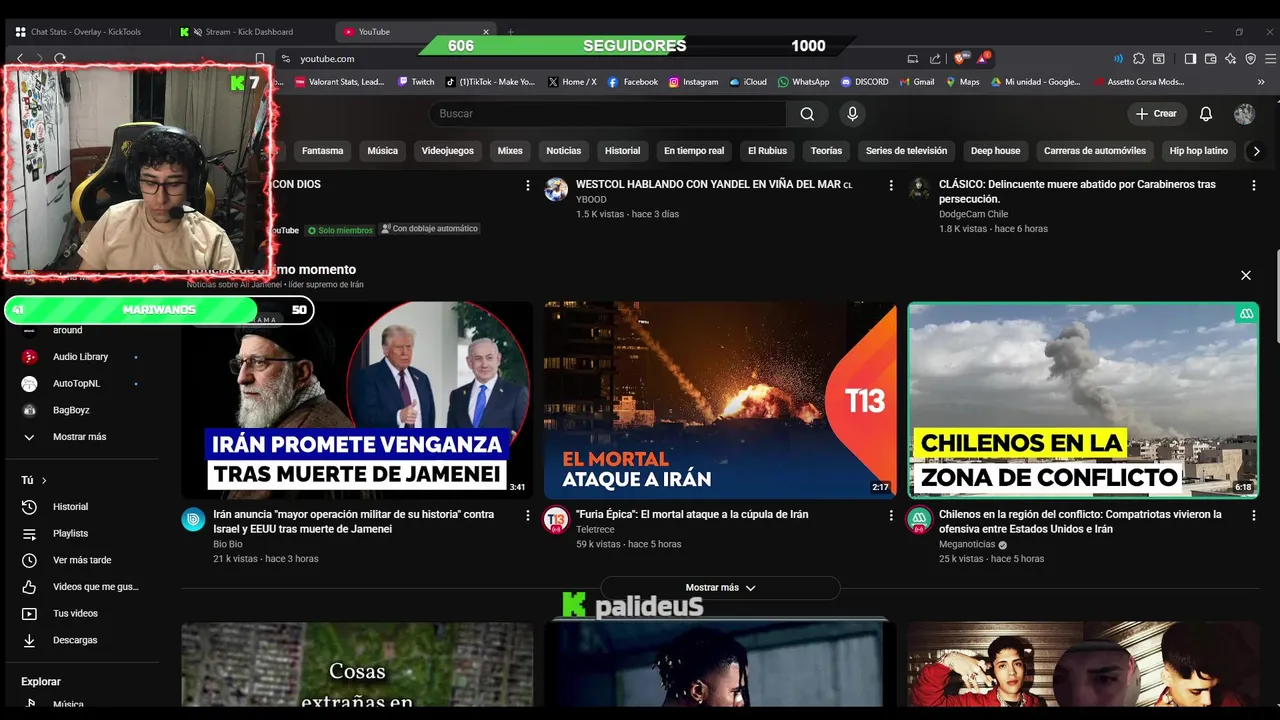
Task: Focus the YouTube Buscar search field
Action: click(x=608, y=114)
